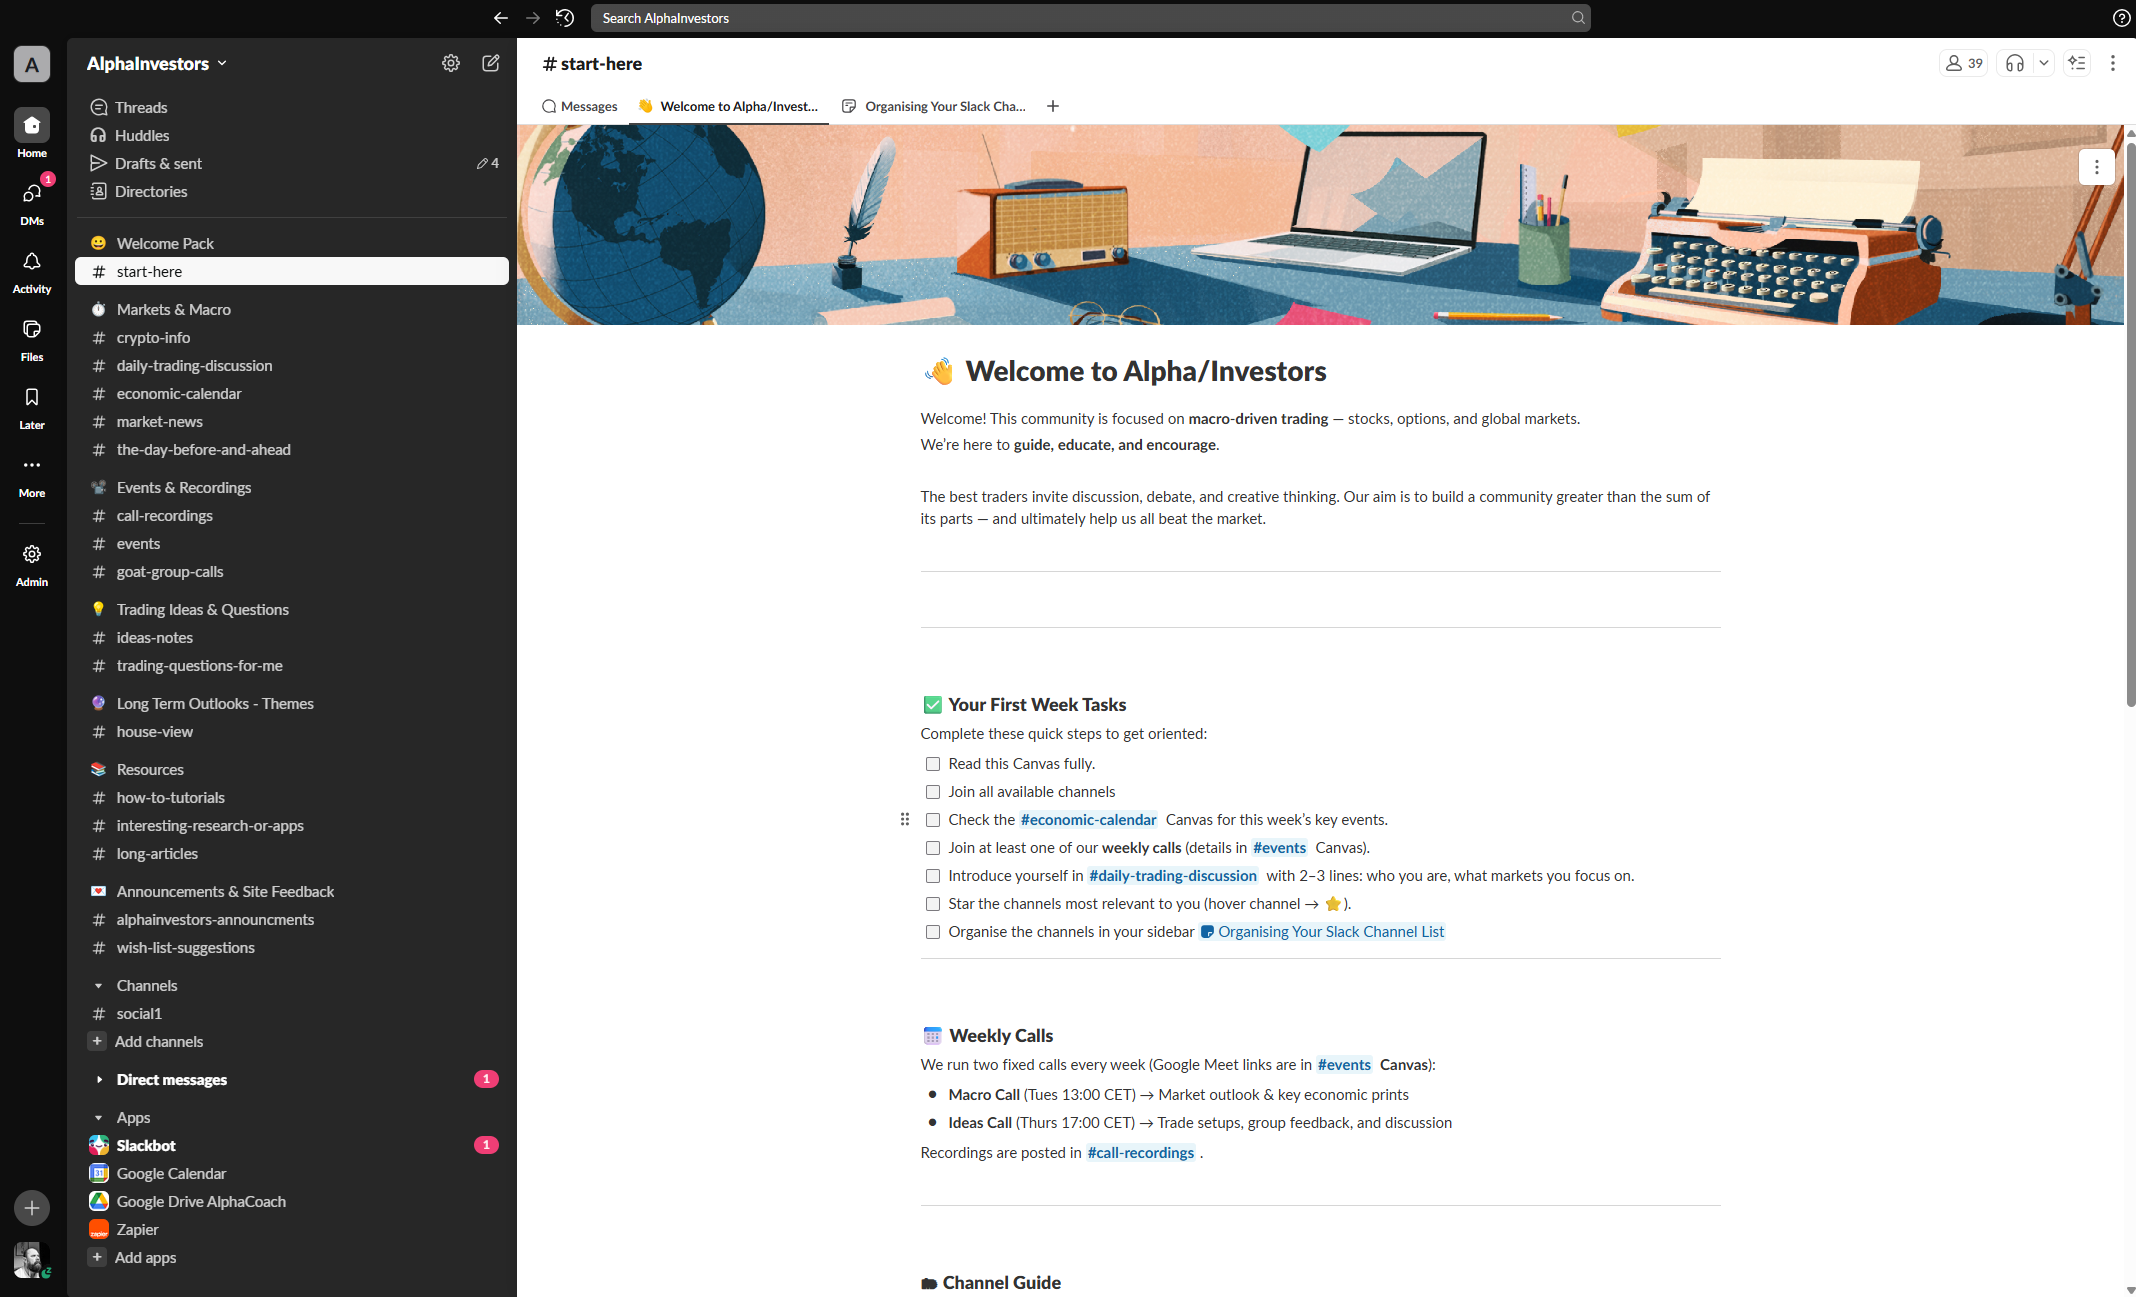Screen dimensions: 2136x1297
Task: Open the Organising Your Slack Channel tab
Action: click(934, 106)
